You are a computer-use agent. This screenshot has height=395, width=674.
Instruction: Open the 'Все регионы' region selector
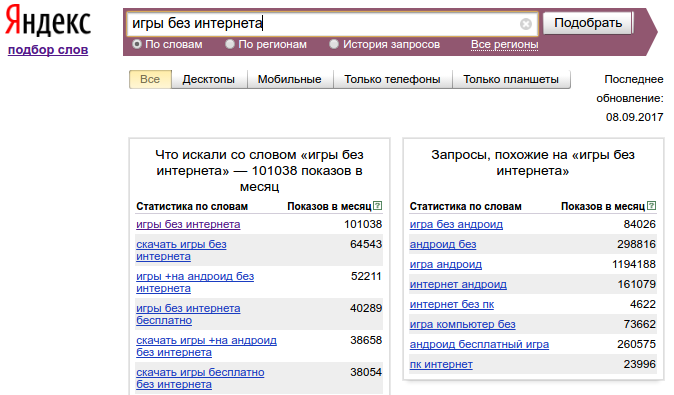504,44
